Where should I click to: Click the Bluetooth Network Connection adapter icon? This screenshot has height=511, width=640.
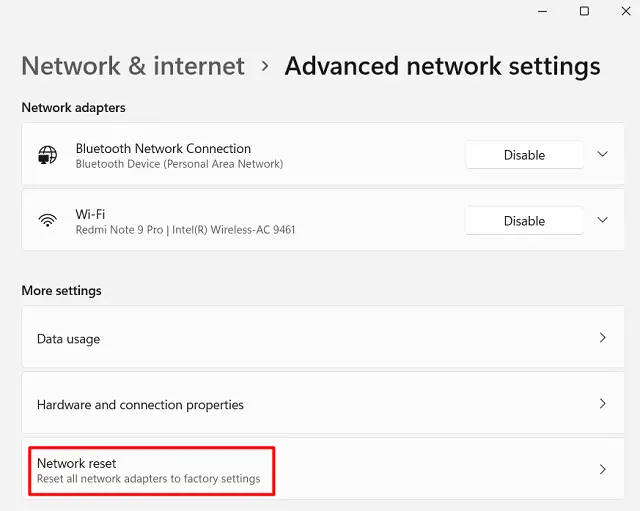click(x=47, y=155)
